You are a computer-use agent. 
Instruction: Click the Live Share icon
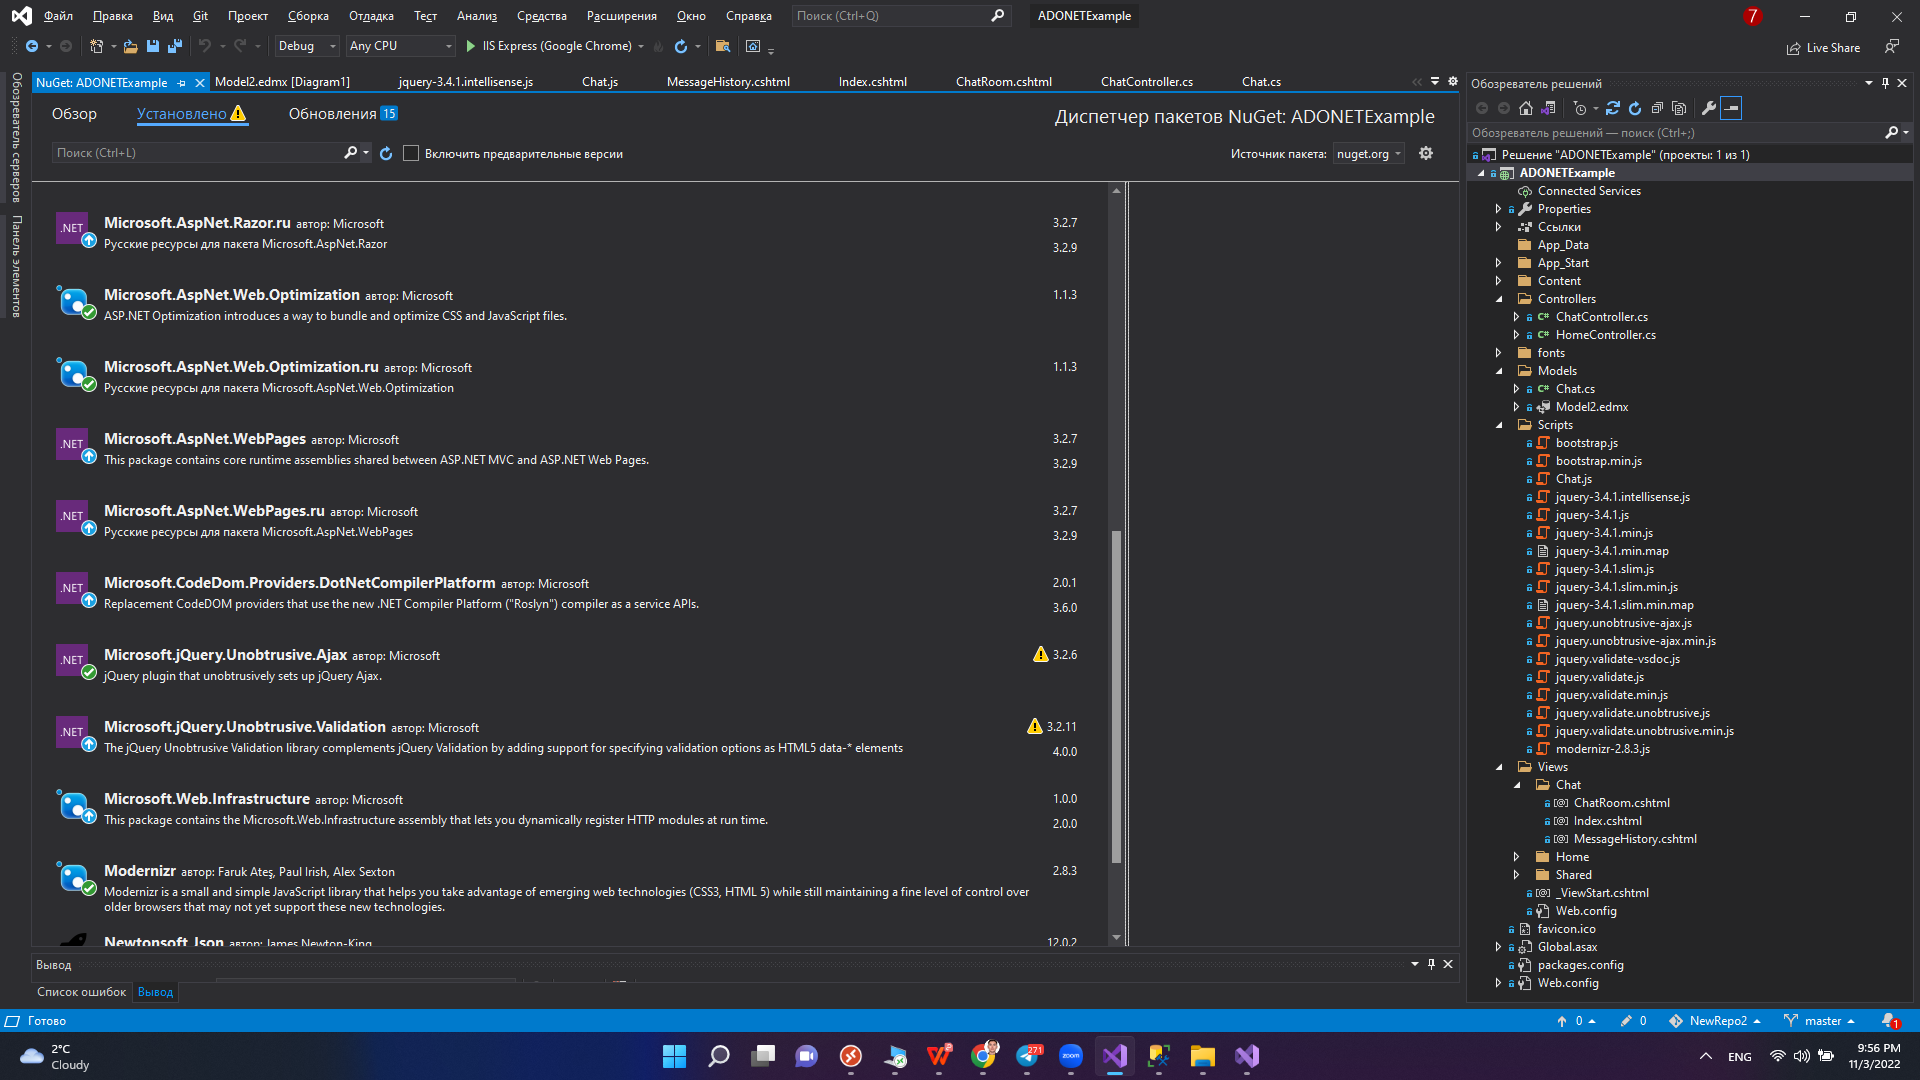point(1824,48)
